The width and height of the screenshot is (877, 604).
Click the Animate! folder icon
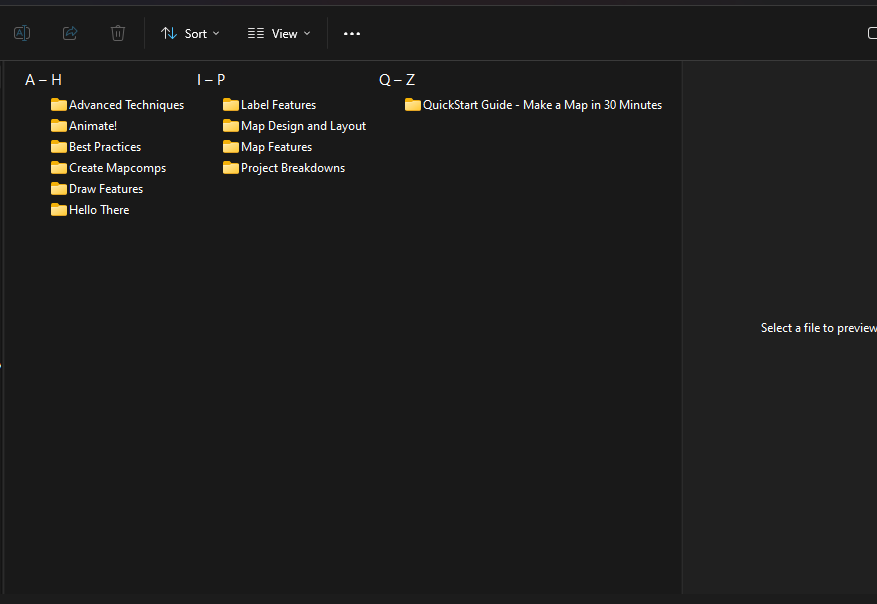coord(59,126)
